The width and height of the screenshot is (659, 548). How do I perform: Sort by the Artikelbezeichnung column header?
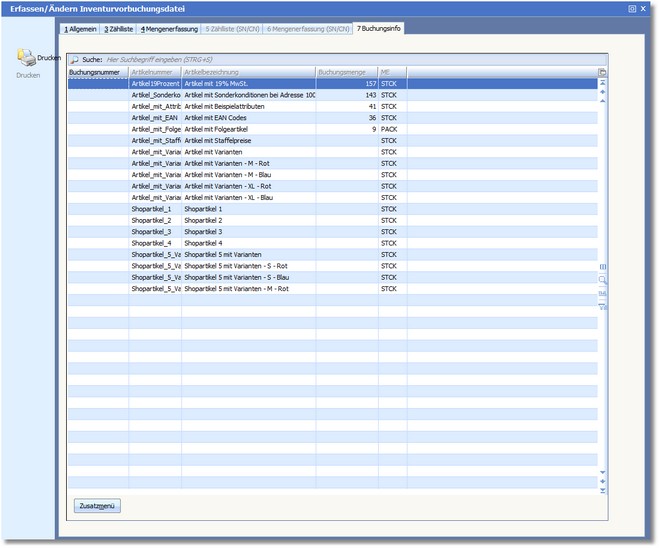click(x=246, y=73)
